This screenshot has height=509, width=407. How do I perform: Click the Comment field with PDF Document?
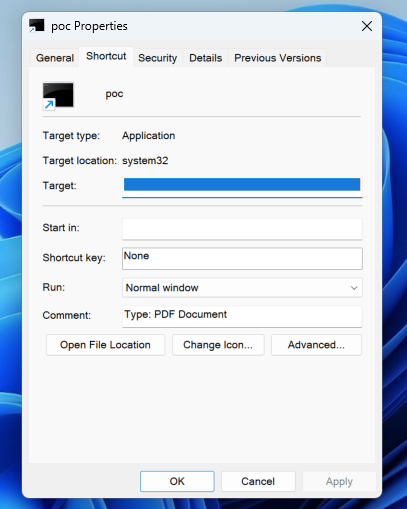(x=242, y=317)
